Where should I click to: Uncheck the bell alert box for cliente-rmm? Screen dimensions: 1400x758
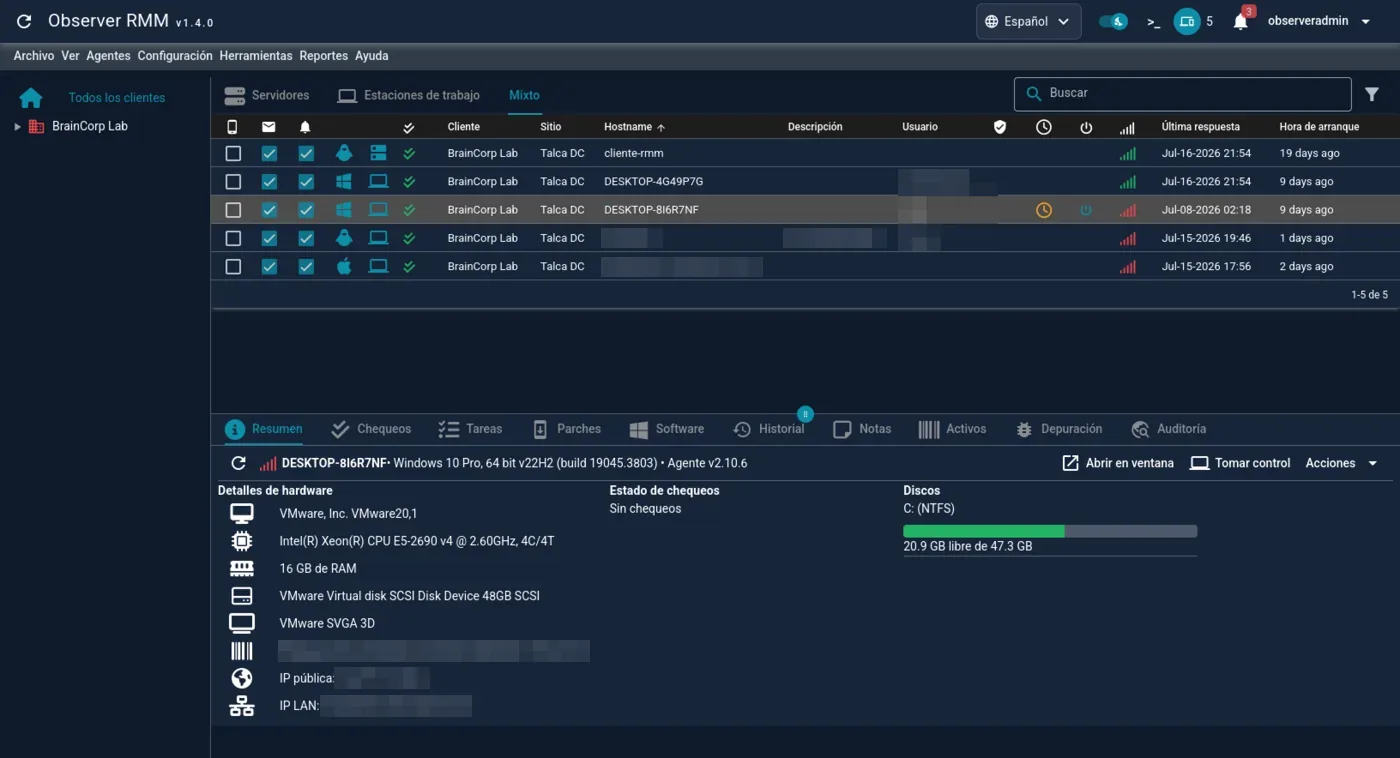(306, 153)
